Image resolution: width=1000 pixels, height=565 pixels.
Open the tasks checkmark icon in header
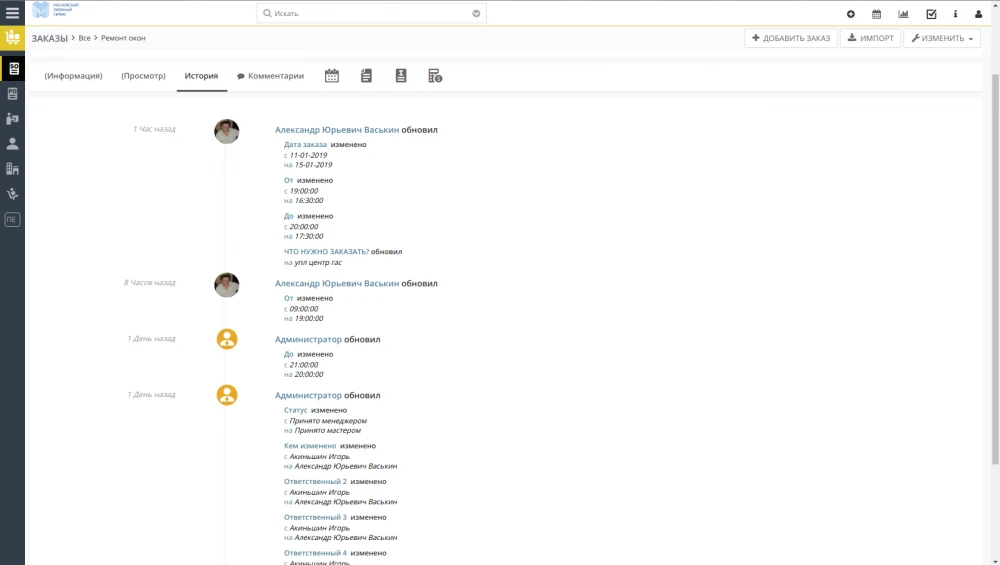pyautogui.click(x=931, y=14)
